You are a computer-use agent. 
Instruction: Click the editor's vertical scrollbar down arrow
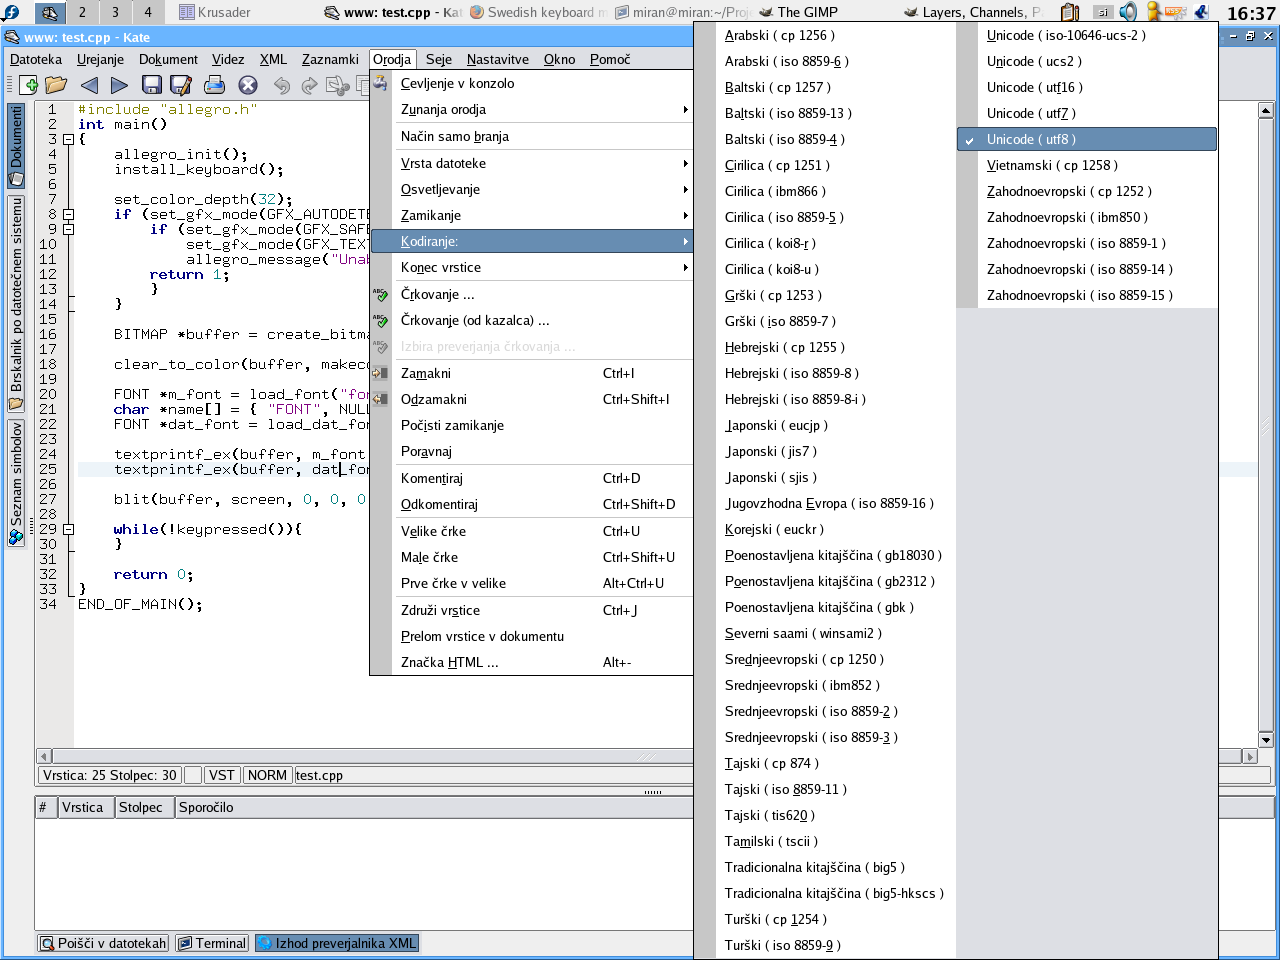(1265, 740)
